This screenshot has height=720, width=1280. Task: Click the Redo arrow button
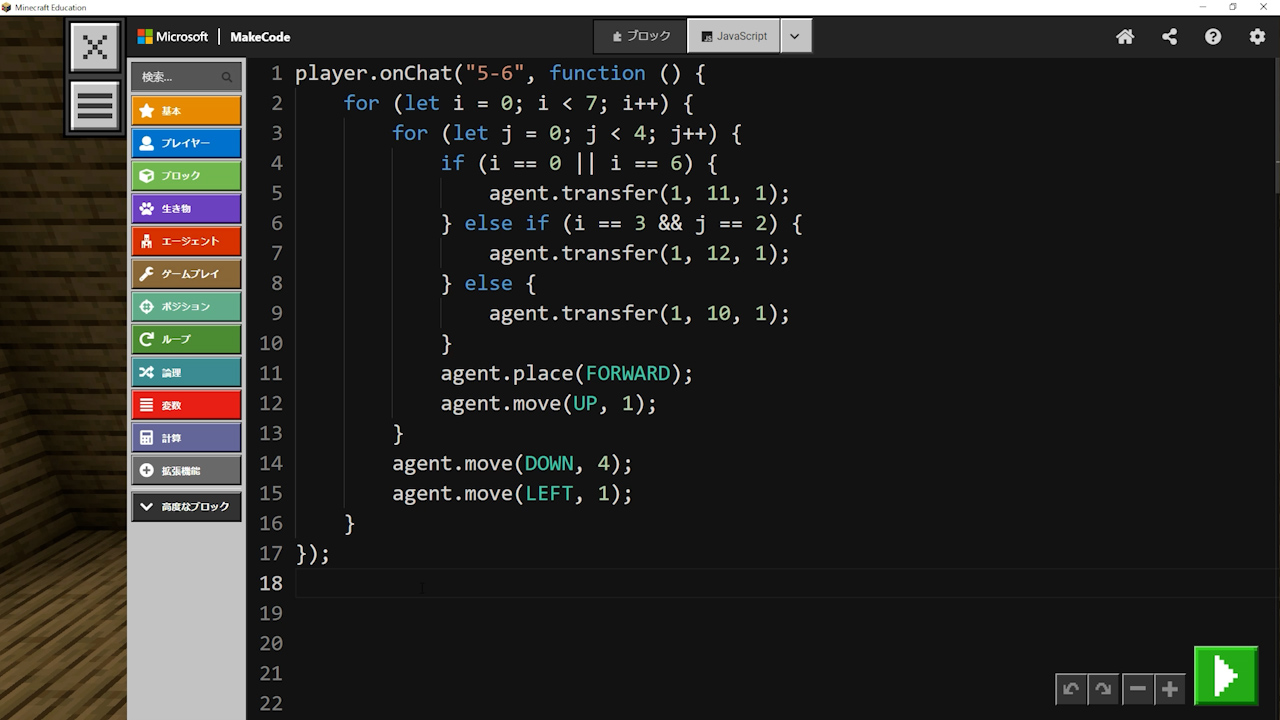coord(1103,689)
